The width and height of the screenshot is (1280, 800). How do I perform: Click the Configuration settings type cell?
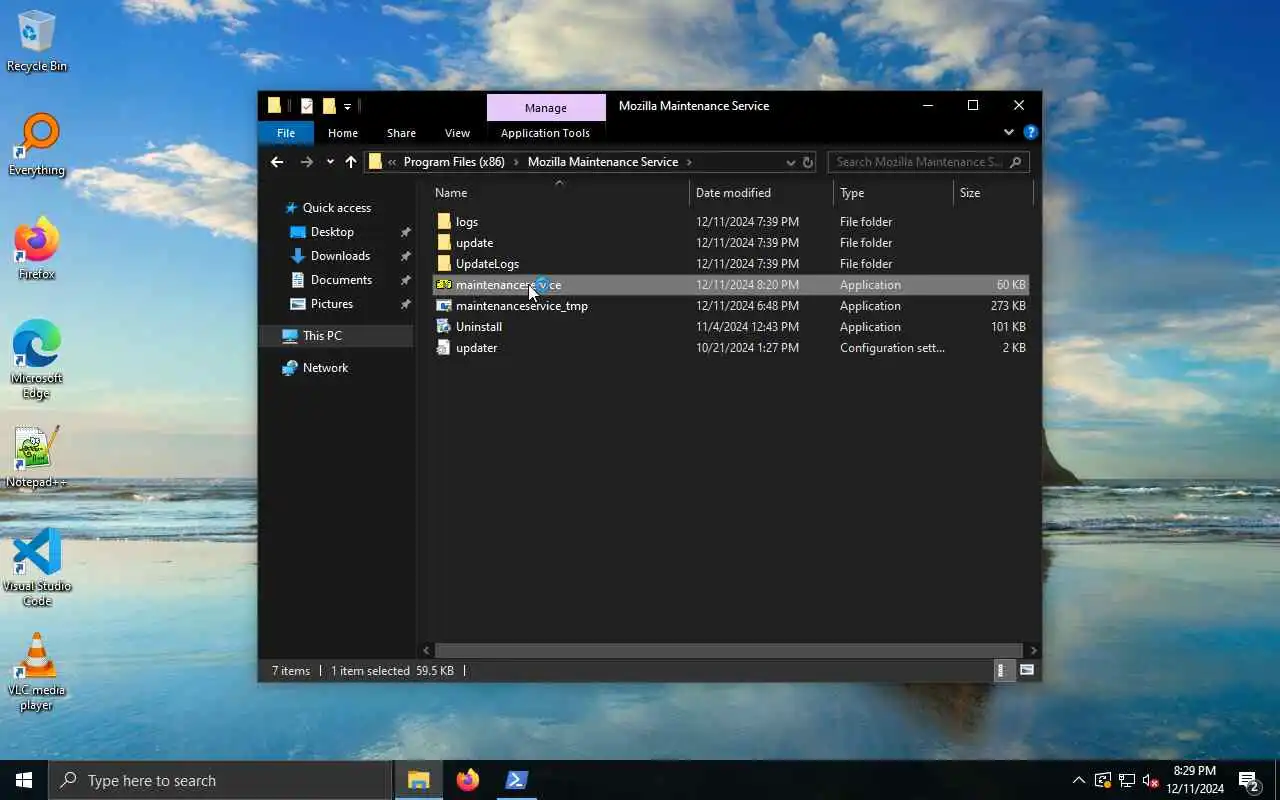[892, 348]
